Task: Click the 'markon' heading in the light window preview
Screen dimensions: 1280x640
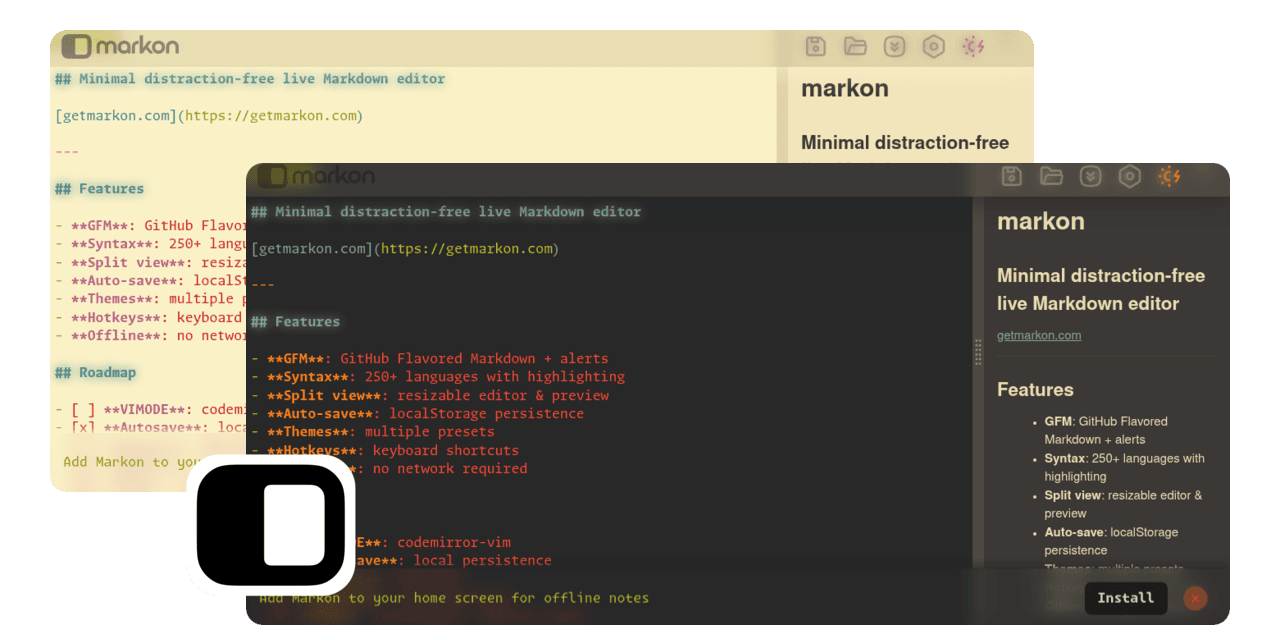Action: pyautogui.click(x=845, y=89)
